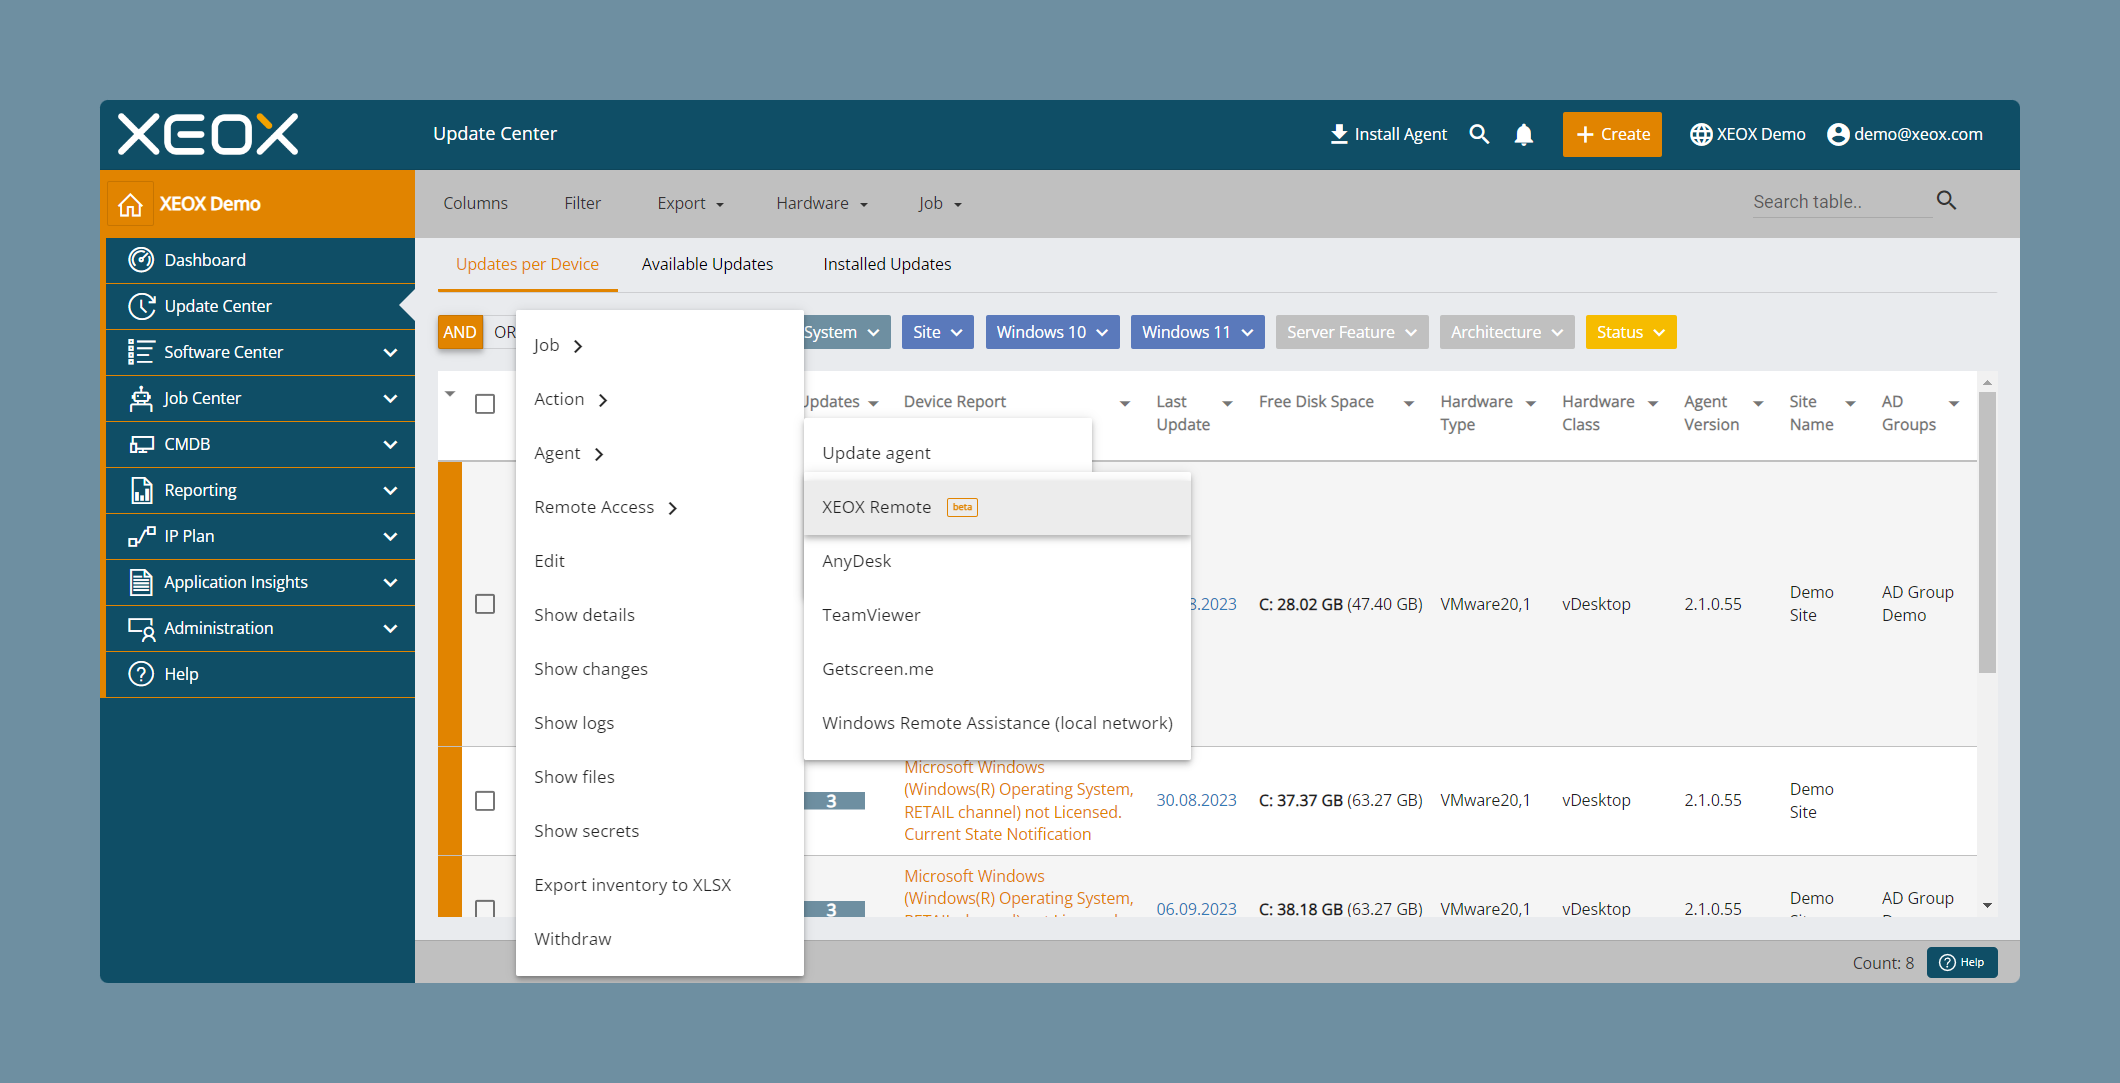
Task: Check the second device row checkbox
Action: [485, 801]
